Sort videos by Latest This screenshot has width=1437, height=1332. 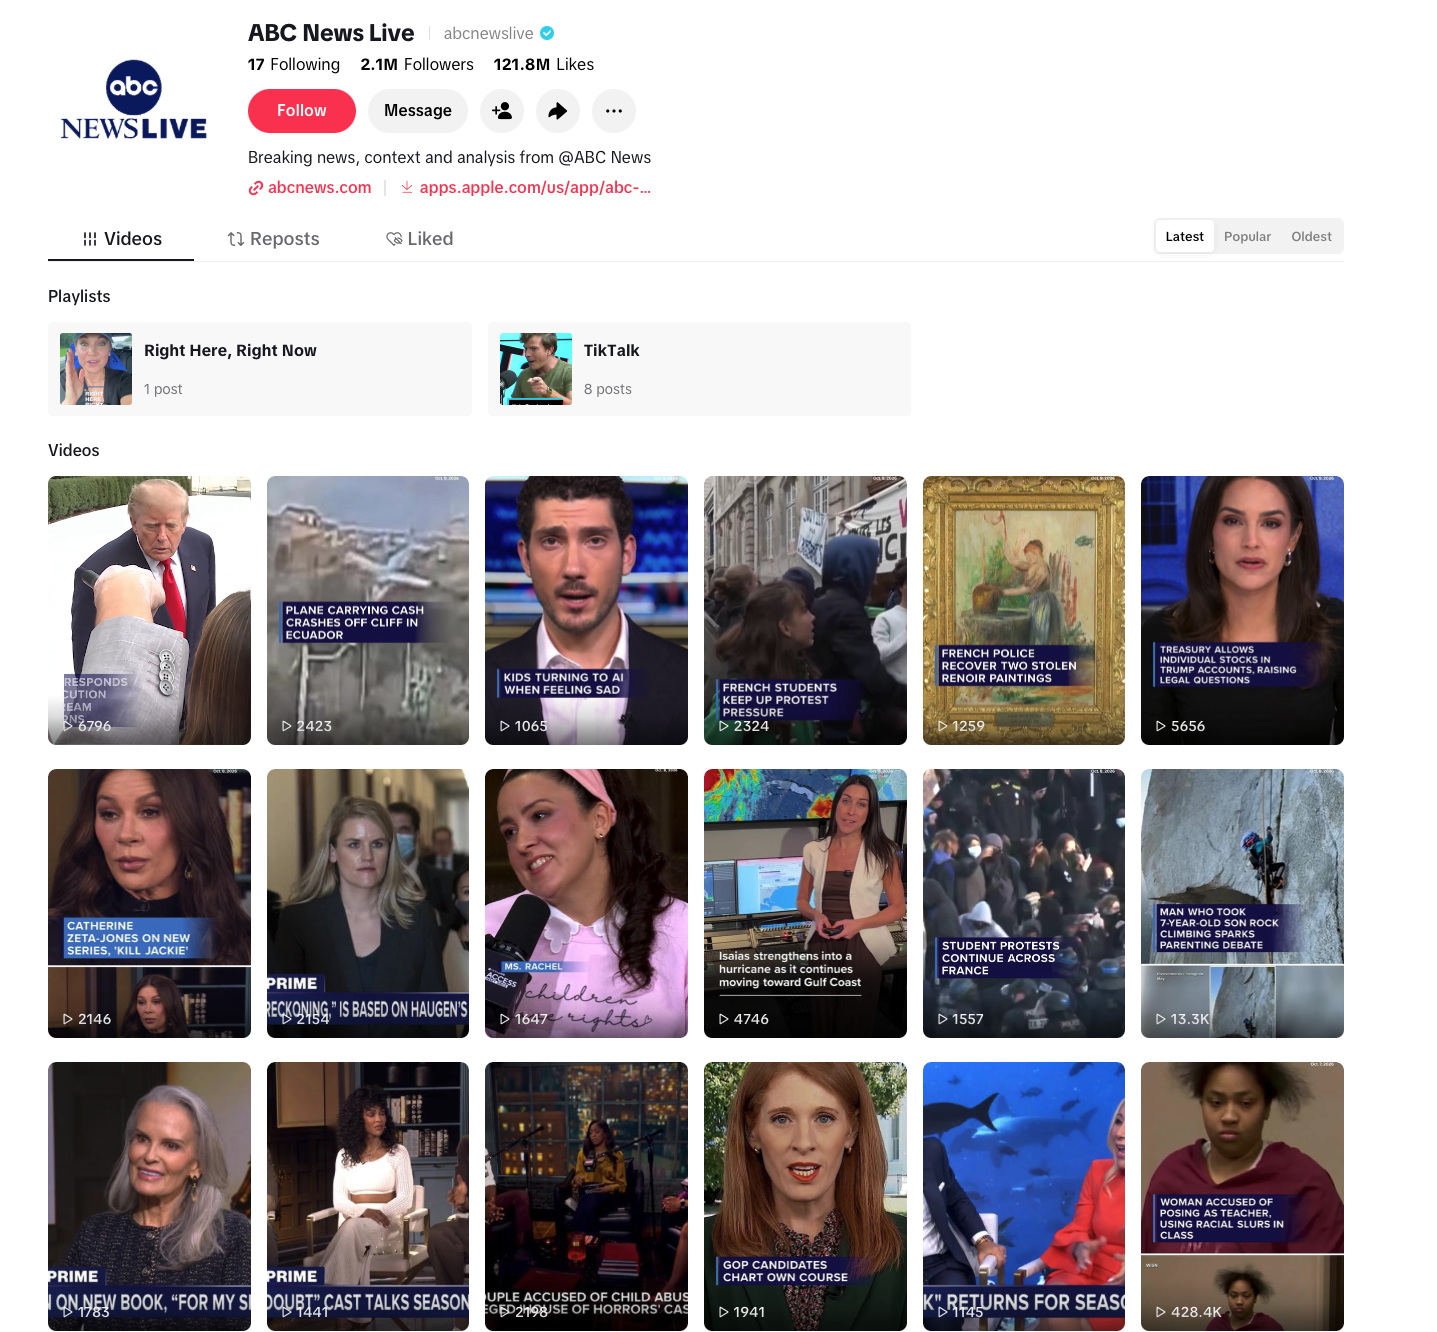[1185, 237]
